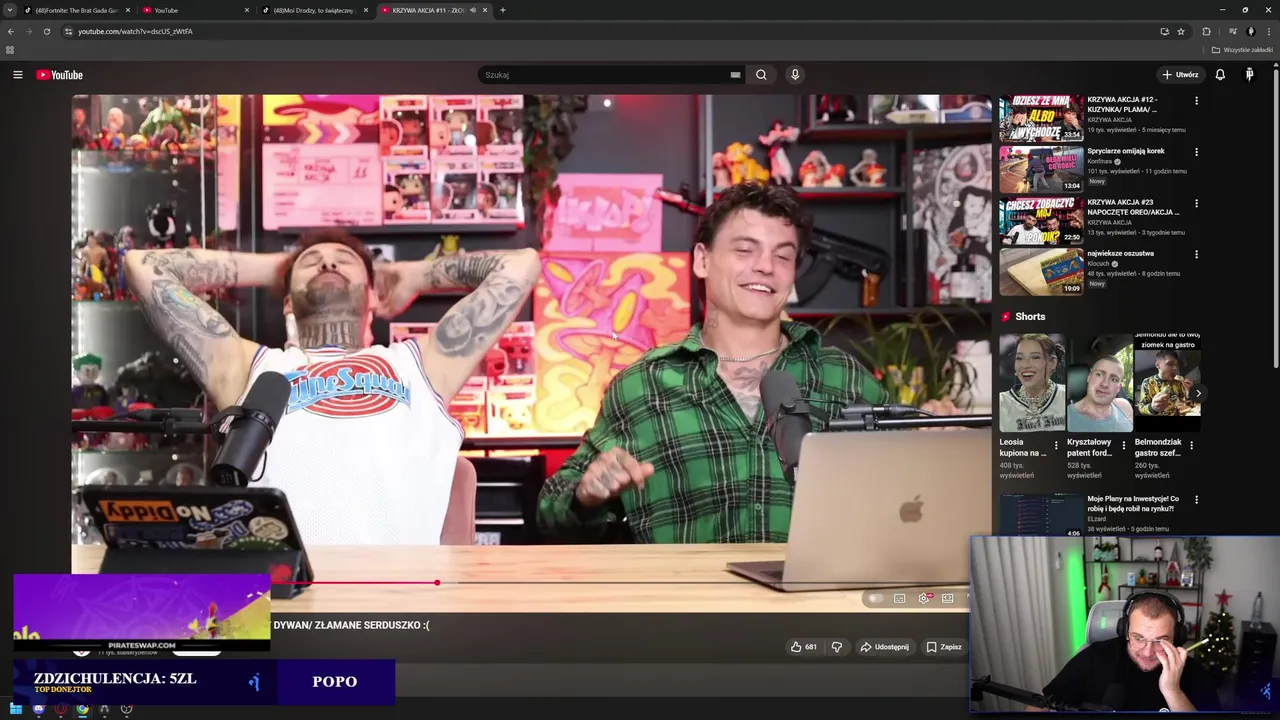The height and width of the screenshot is (720, 1280).
Task: Open największe oszustwa video thumbnail
Action: pyautogui.click(x=1041, y=271)
